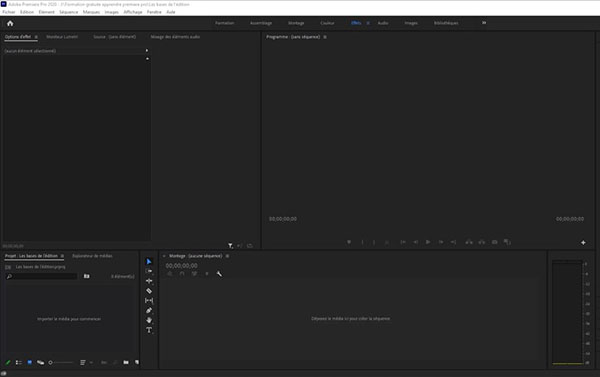The image size is (600, 377).
Task: Go to Out point in Programme monitor
Action: click(x=453, y=242)
